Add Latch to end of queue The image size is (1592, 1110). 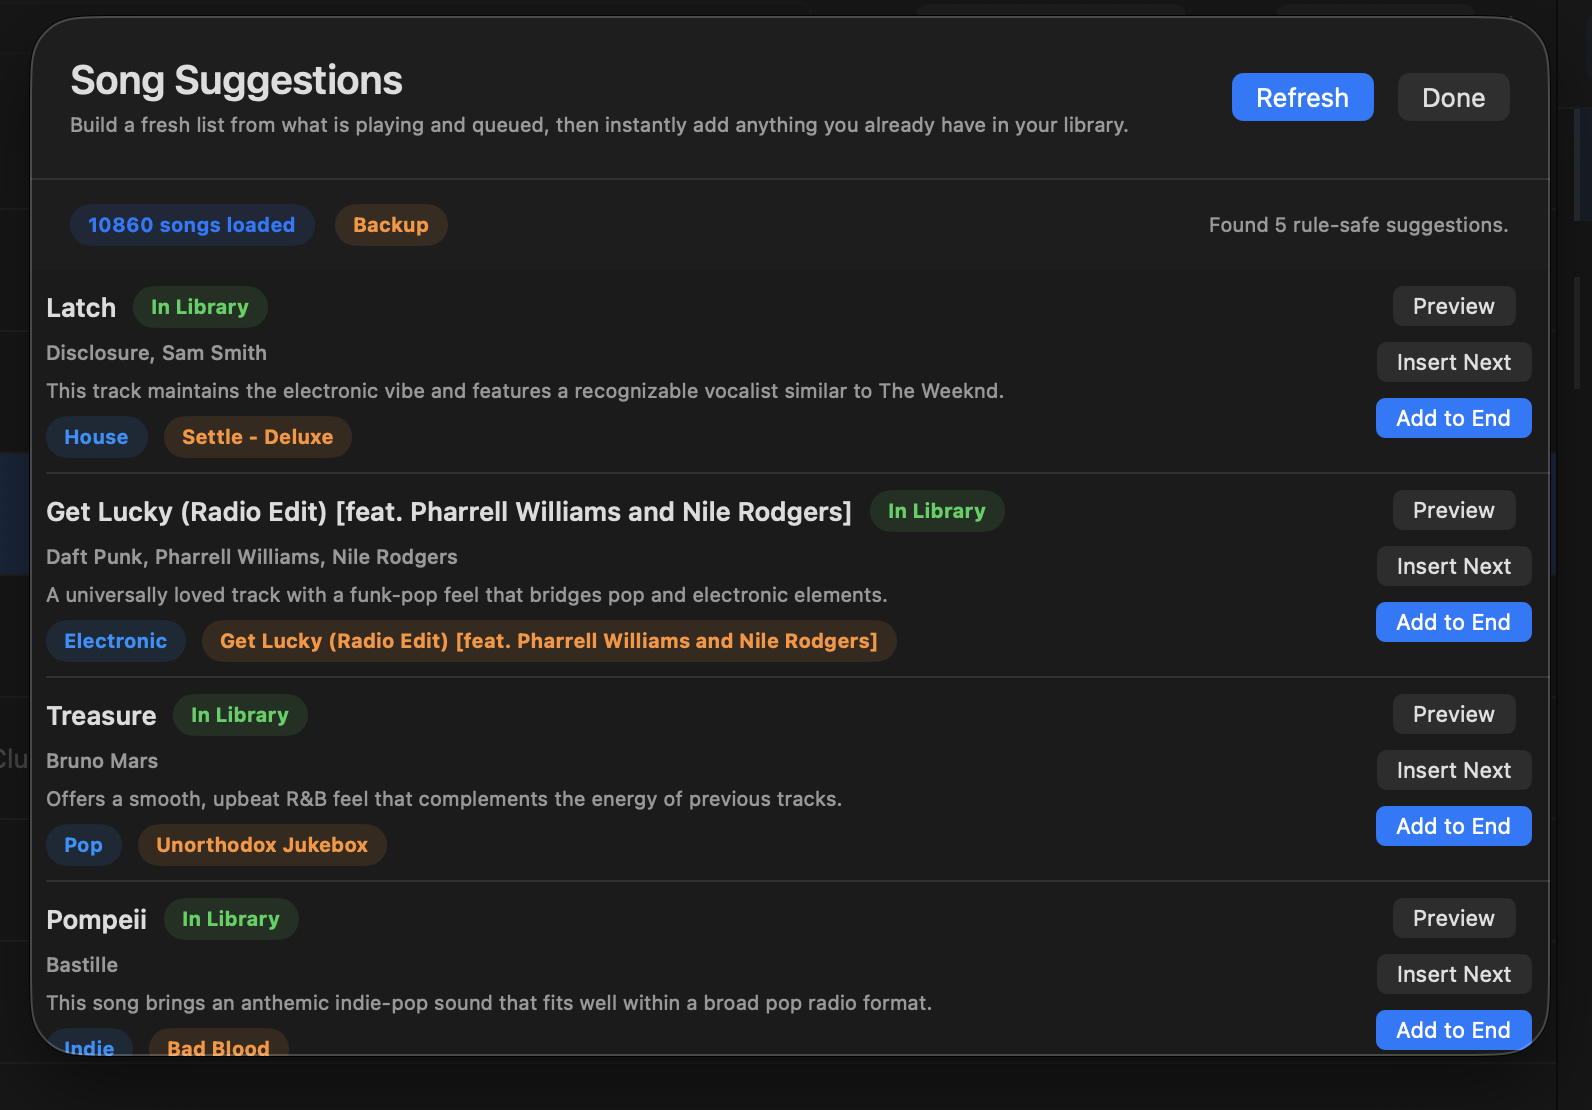pyautogui.click(x=1454, y=418)
